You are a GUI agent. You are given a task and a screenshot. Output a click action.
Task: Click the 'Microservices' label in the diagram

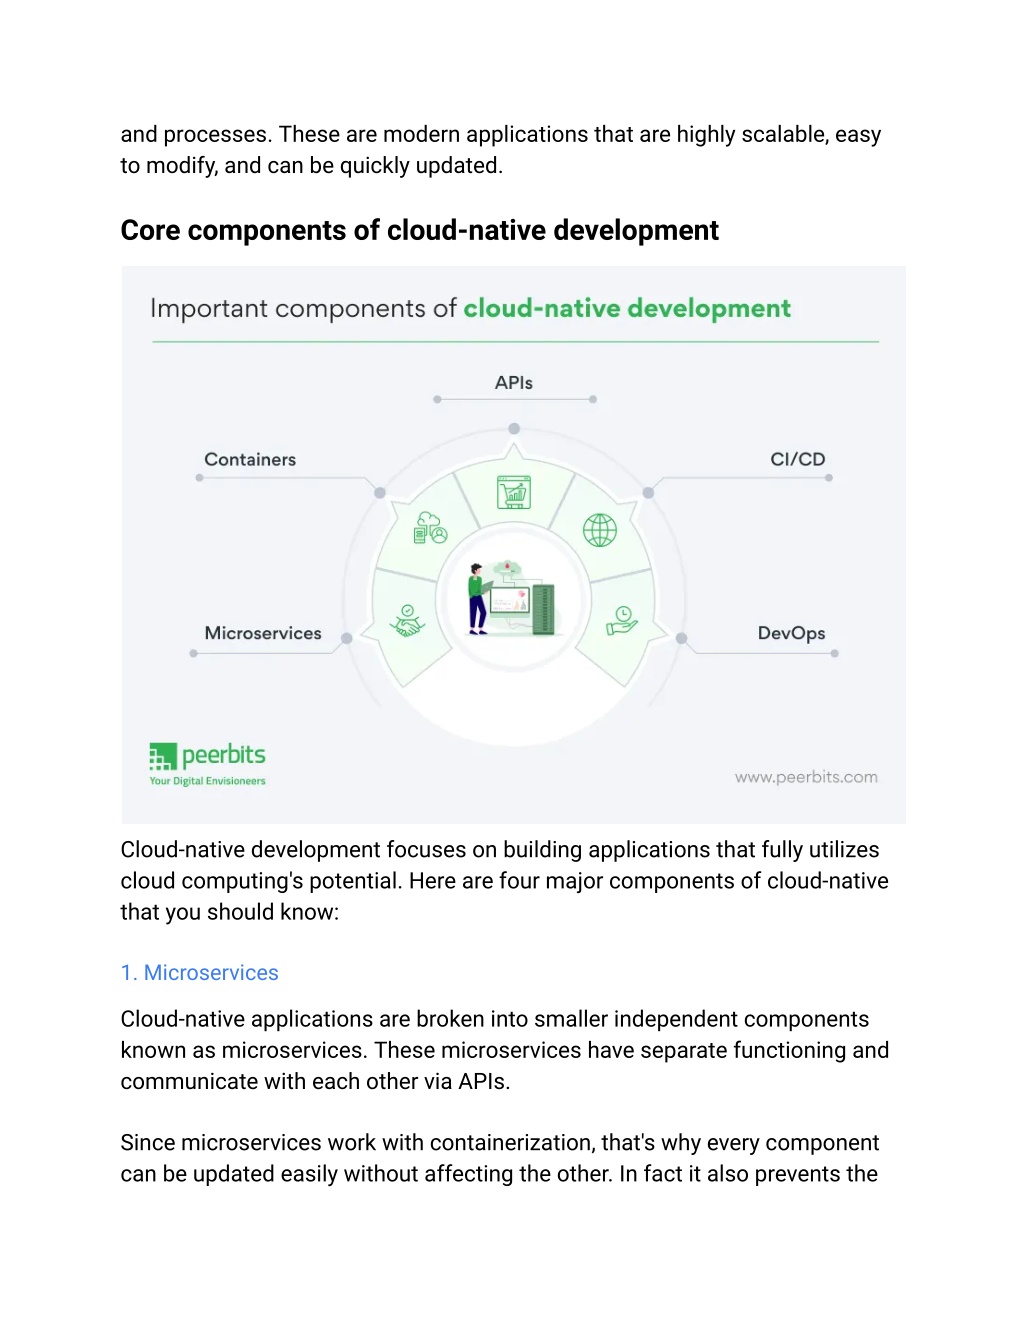[263, 633]
